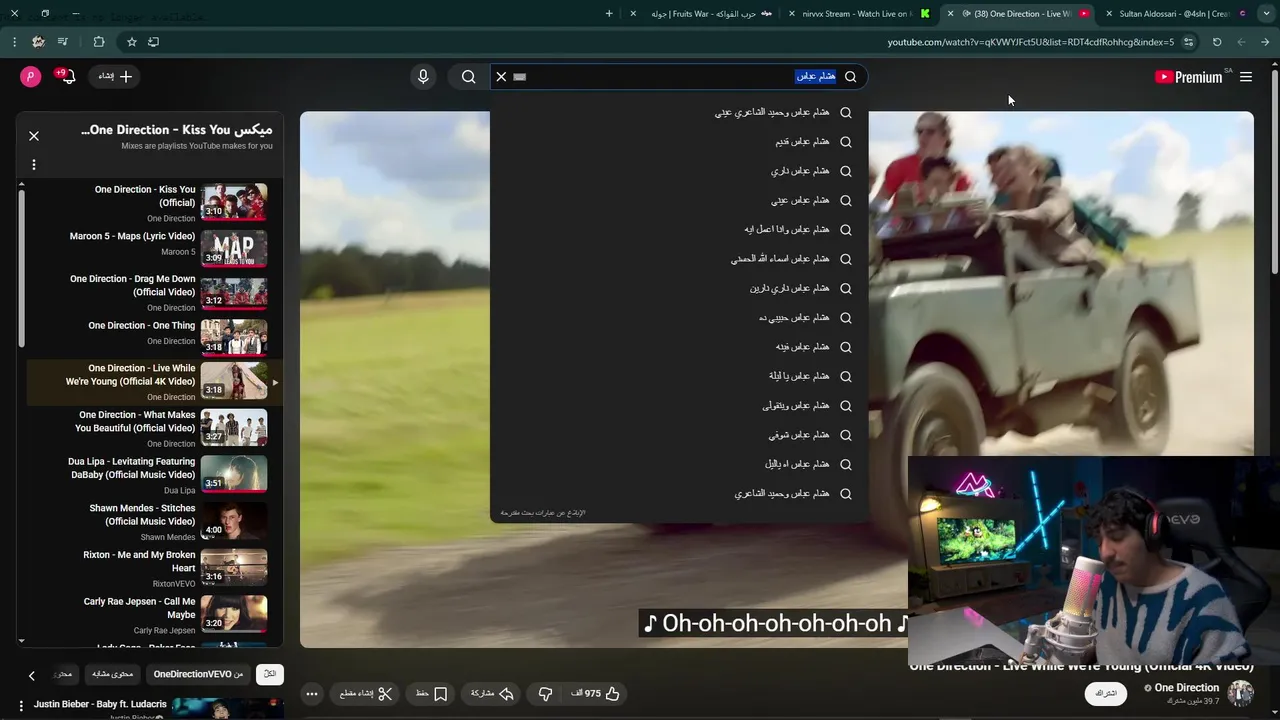Open the notifications bell
The height and width of the screenshot is (720, 1280).
coord(67,76)
